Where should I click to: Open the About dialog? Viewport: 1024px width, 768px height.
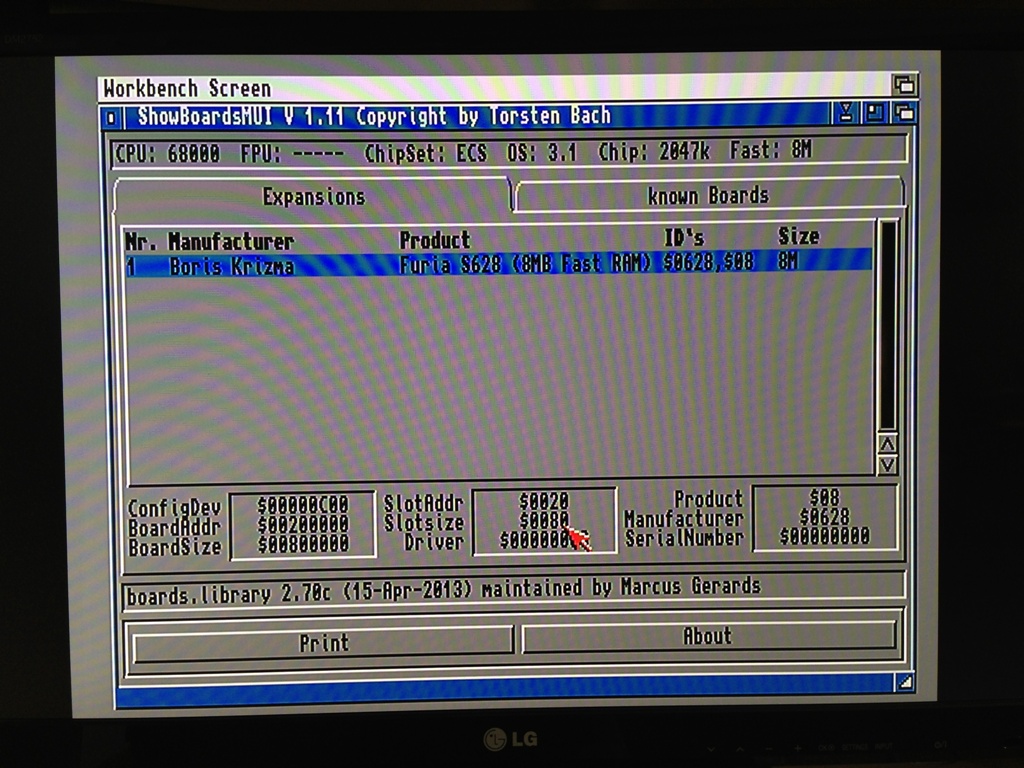pos(707,636)
